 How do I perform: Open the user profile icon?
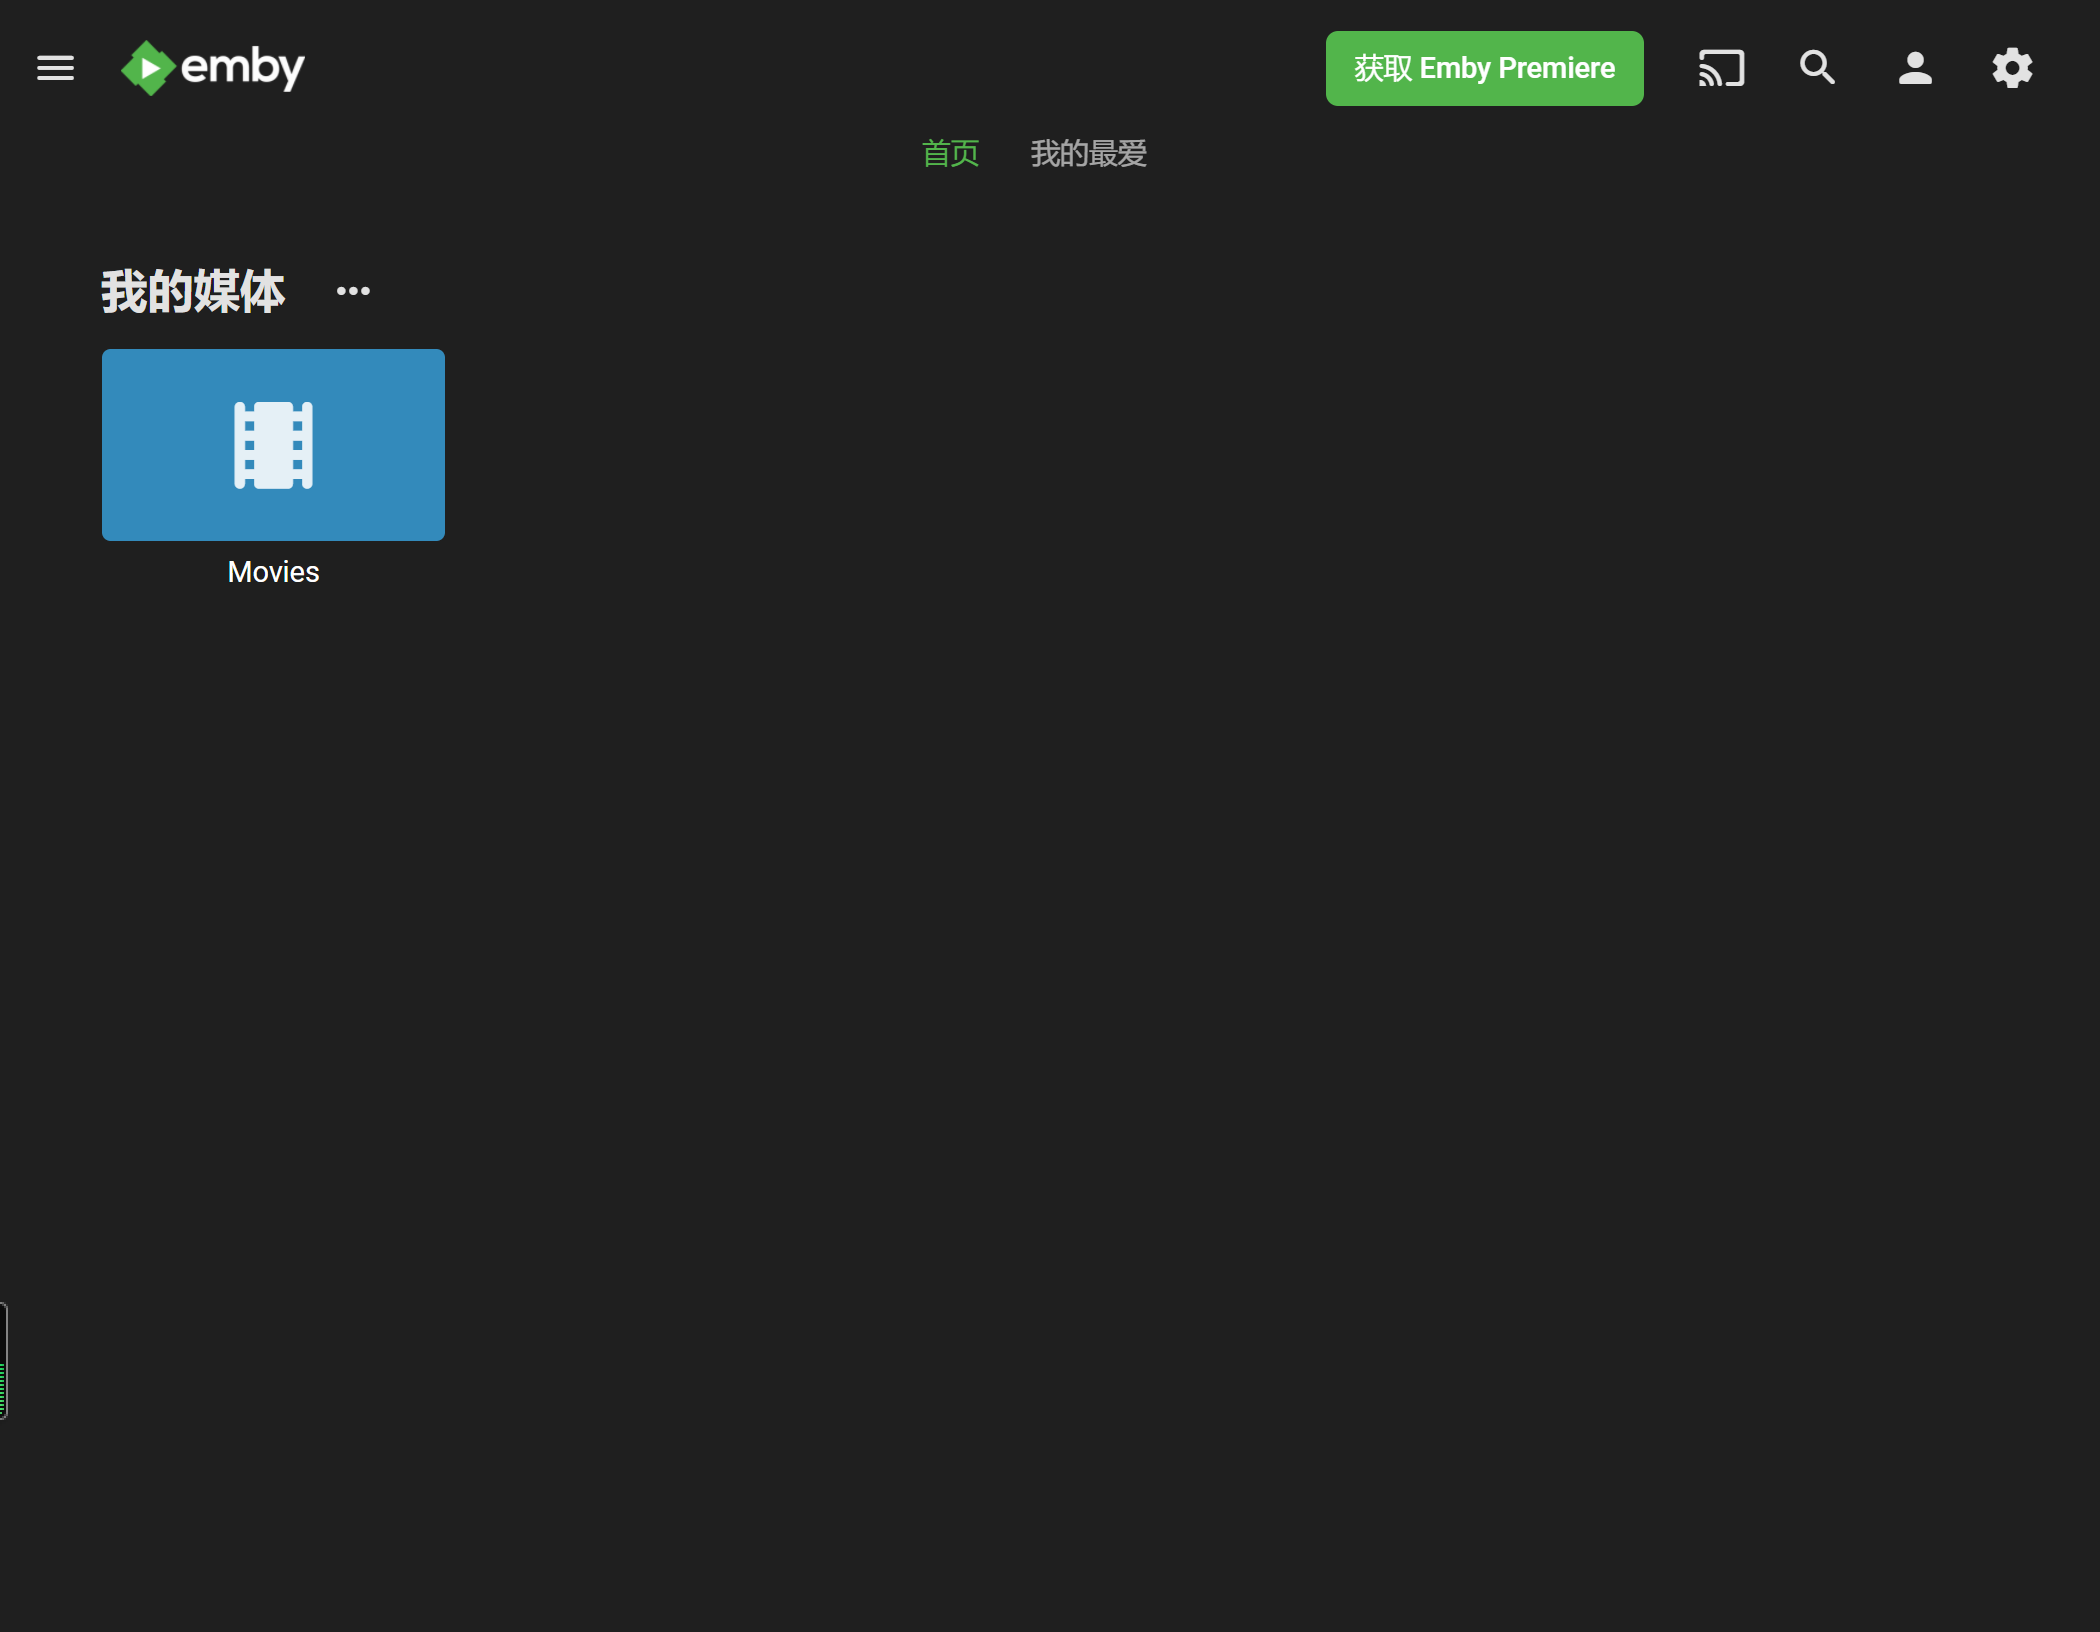click(x=1914, y=68)
